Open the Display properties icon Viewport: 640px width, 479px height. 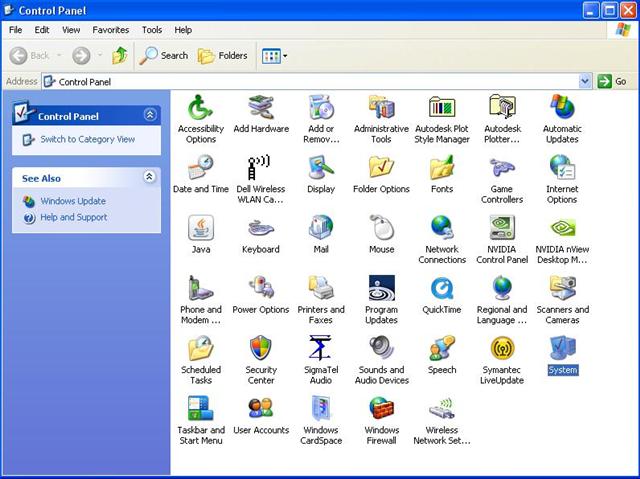pos(321,174)
